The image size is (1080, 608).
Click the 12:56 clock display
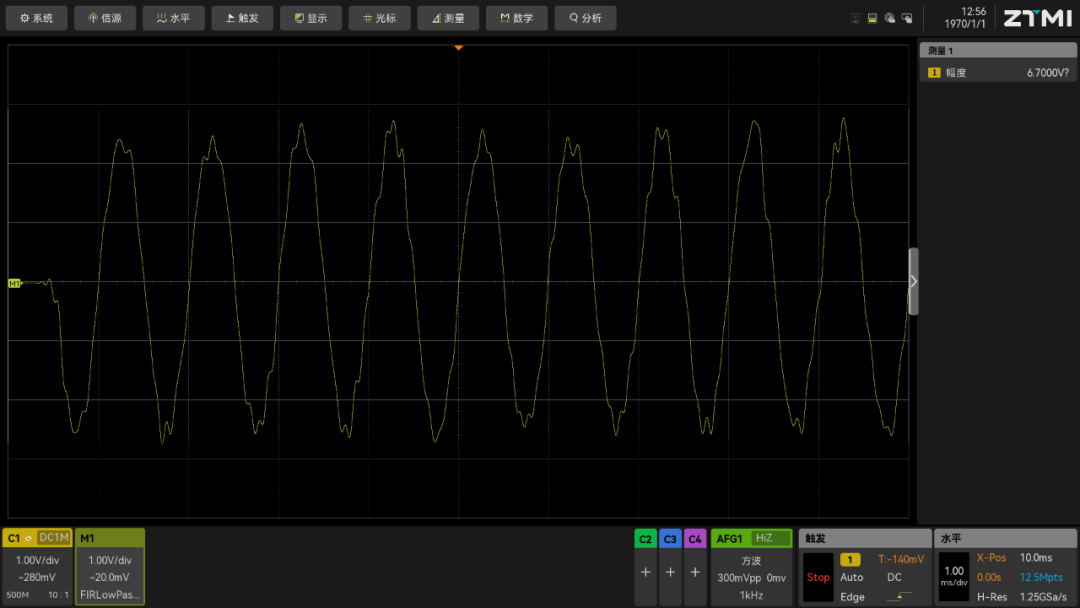tap(973, 12)
